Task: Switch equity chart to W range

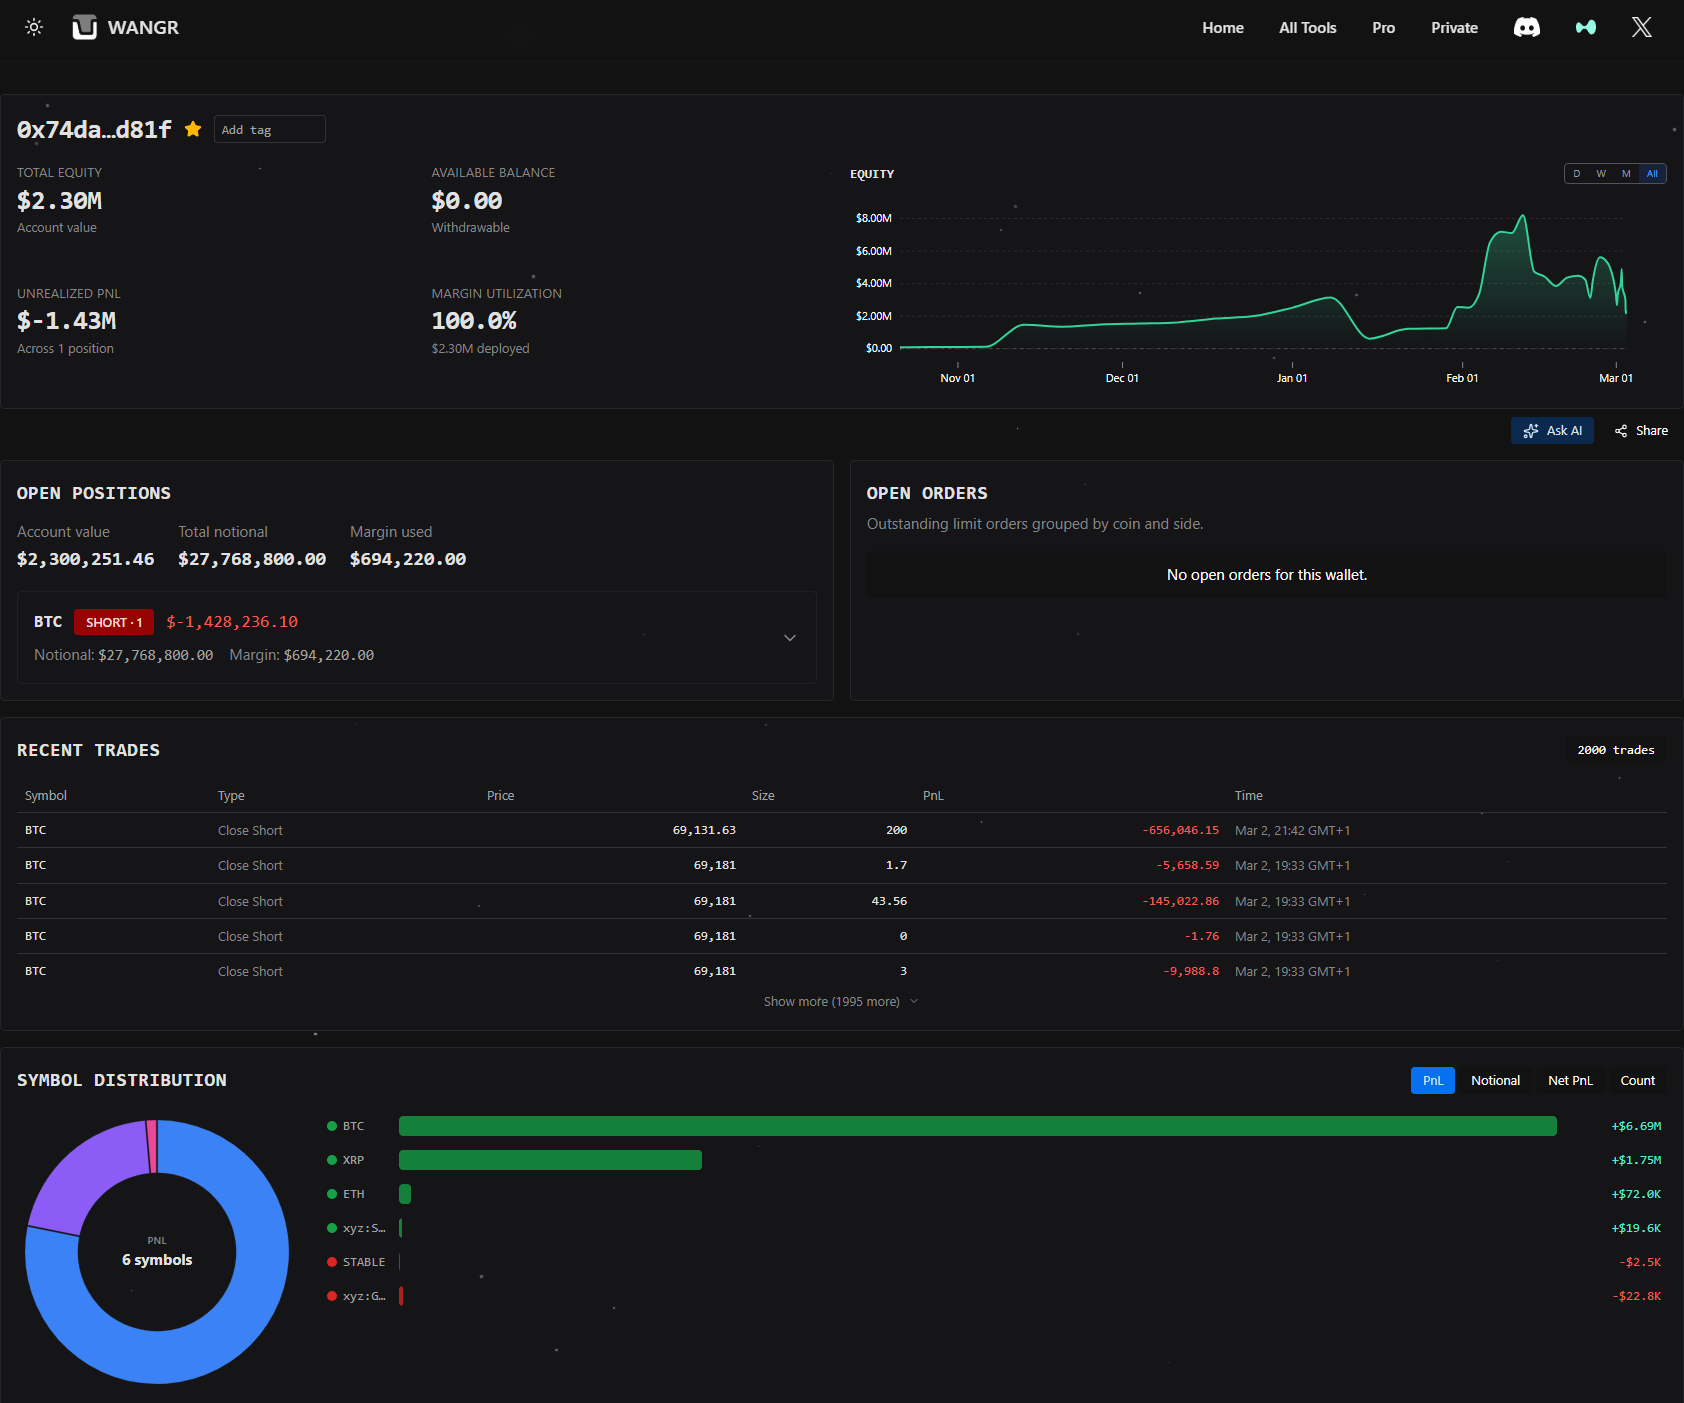Action: tap(1601, 174)
